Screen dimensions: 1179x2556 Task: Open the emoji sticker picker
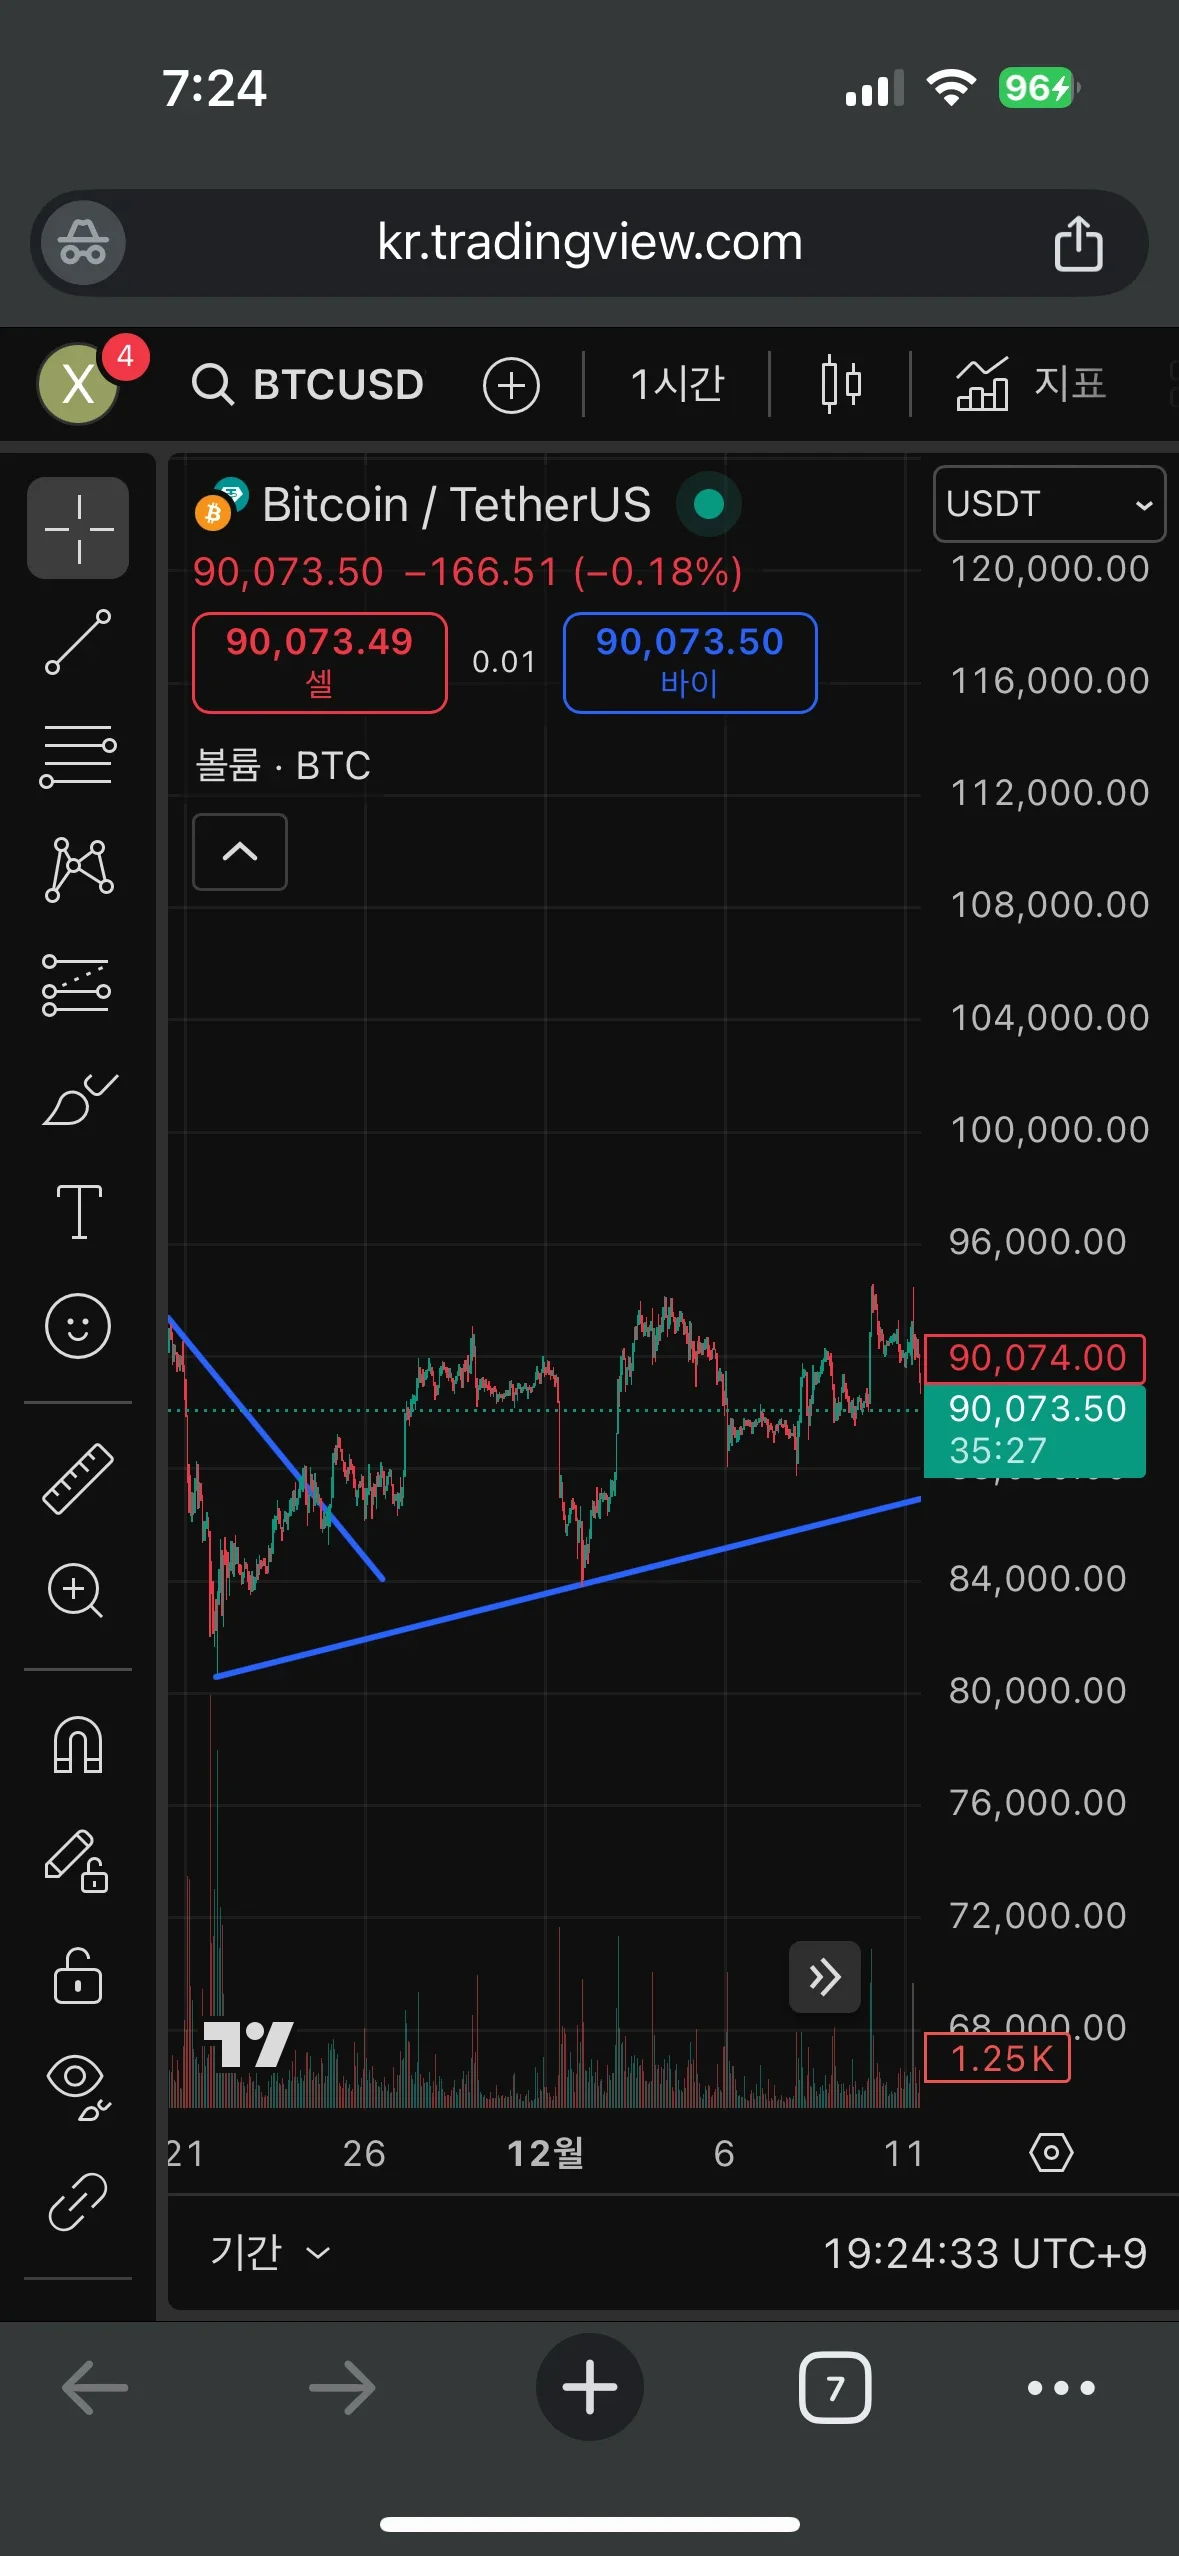(x=78, y=1326)
